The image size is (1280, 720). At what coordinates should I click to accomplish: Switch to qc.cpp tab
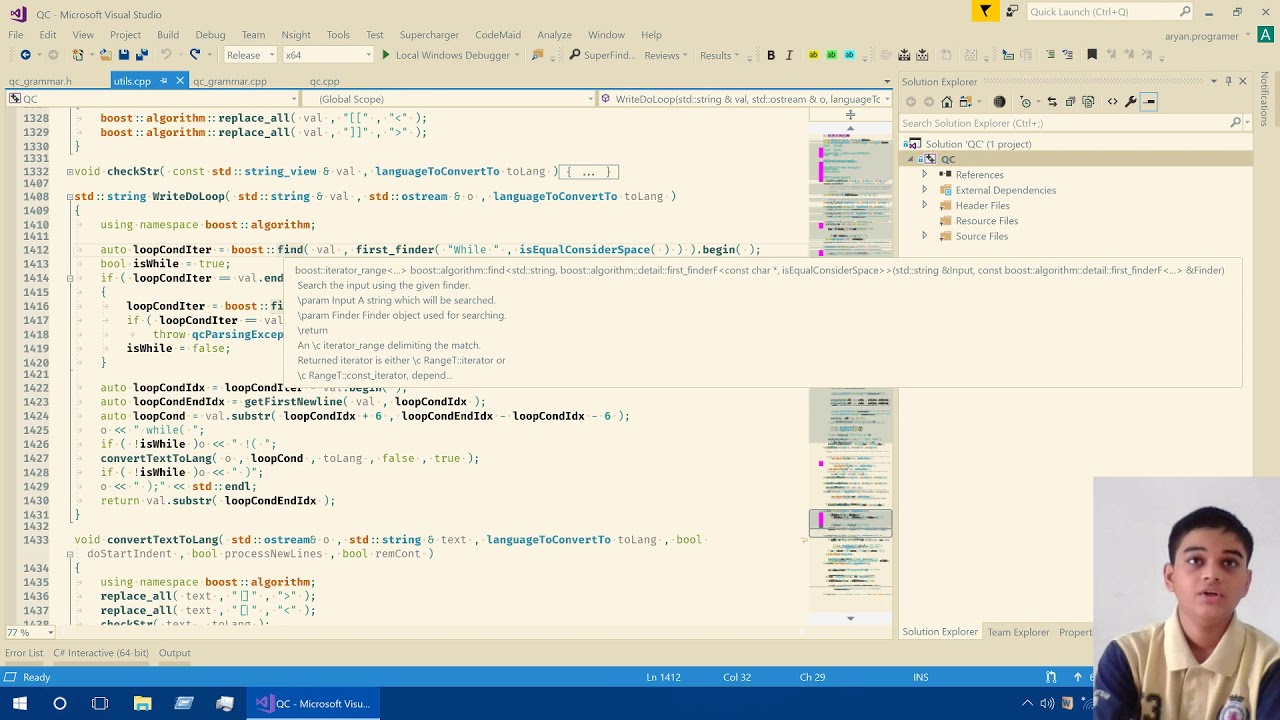tap(324, 81)
